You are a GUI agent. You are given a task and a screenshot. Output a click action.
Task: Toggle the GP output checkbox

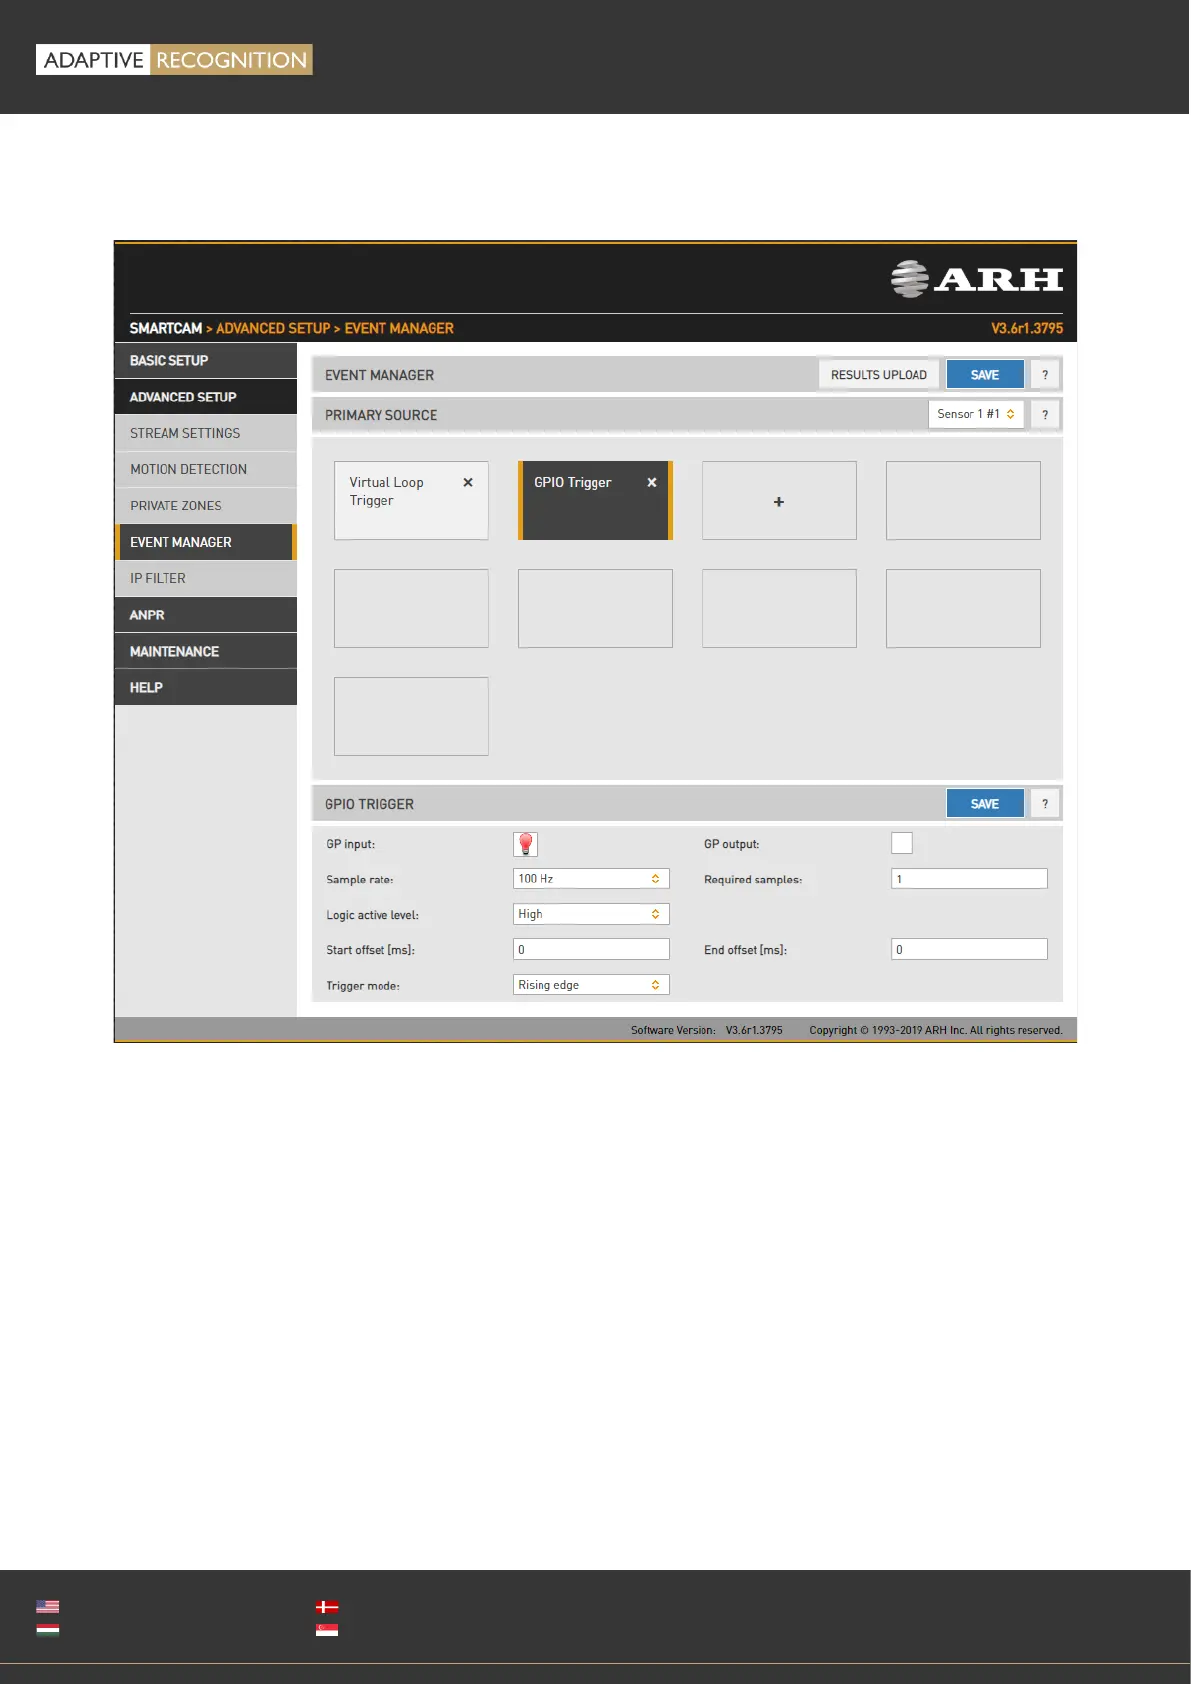(x=902, y=843)
